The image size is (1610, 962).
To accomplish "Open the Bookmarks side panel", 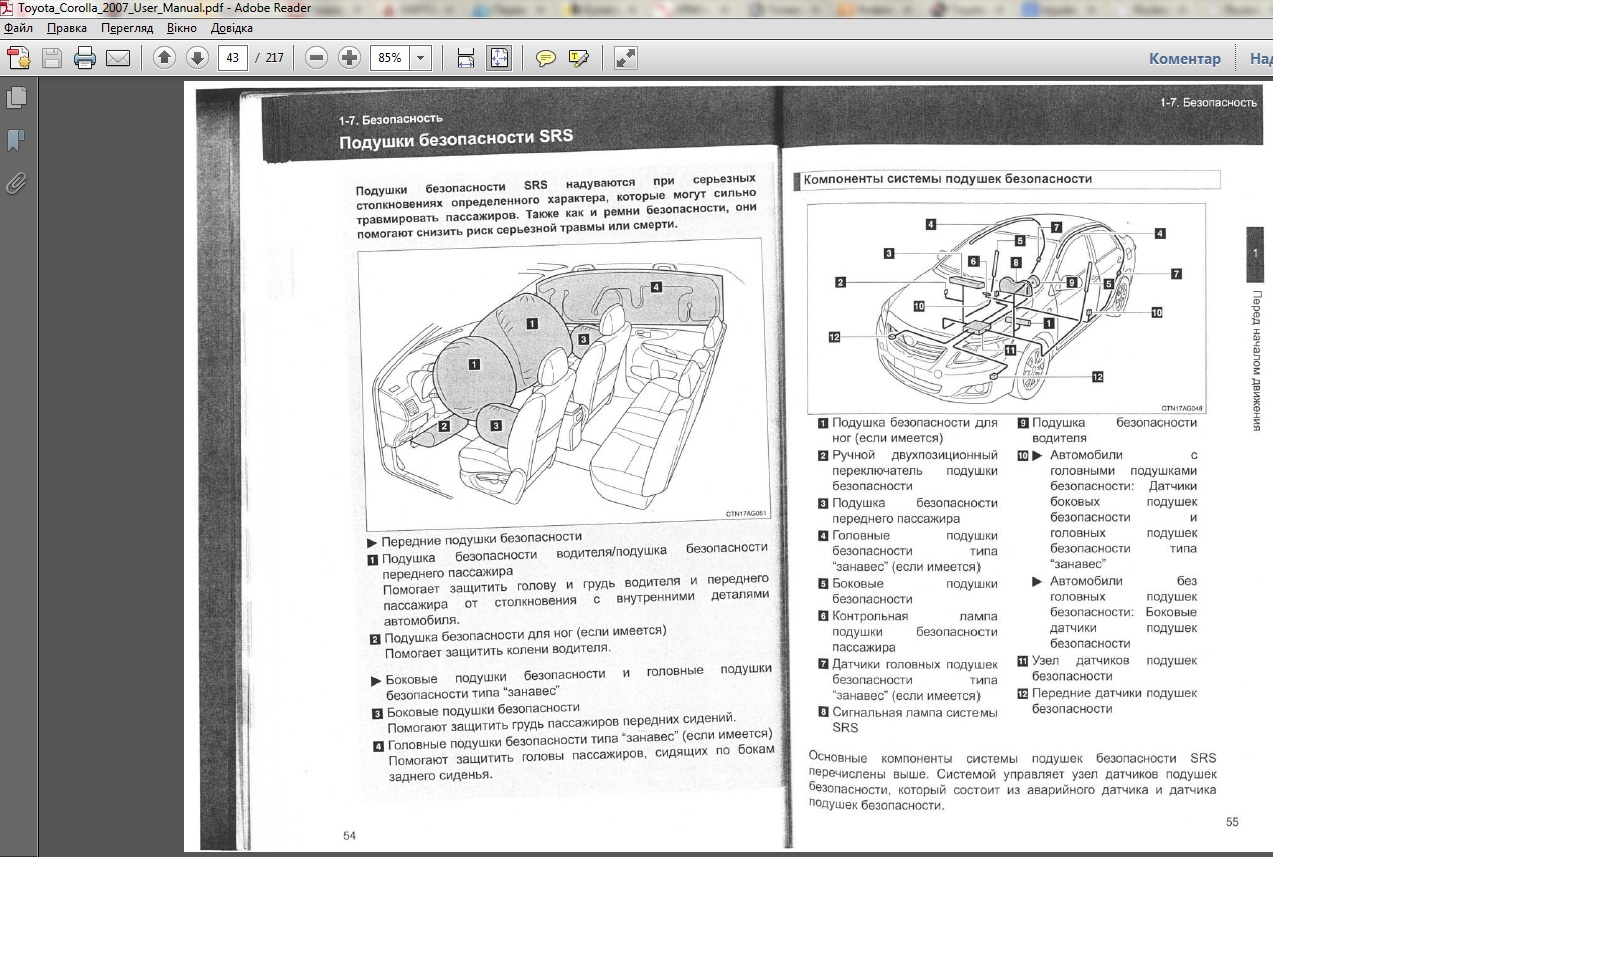I will click(17, 141).
